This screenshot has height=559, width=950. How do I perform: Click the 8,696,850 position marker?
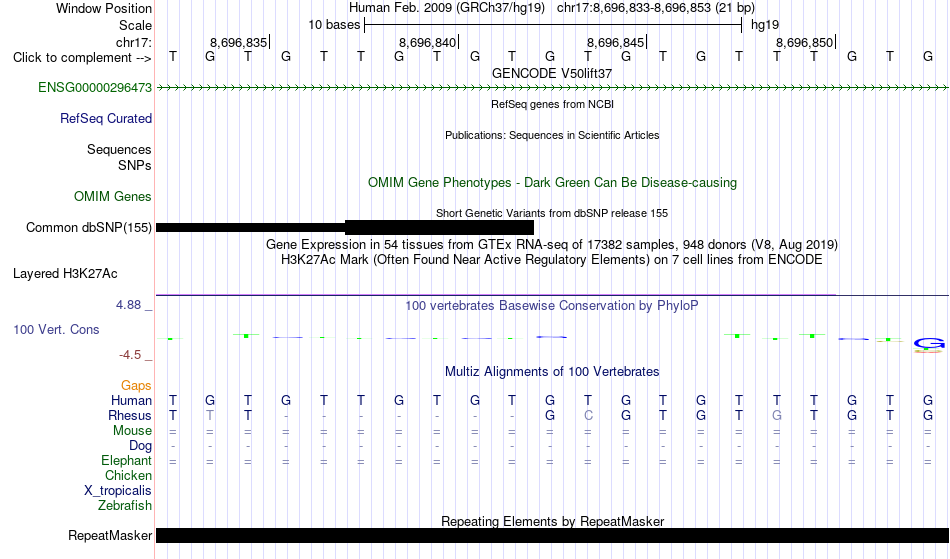[x=805, y=42]
